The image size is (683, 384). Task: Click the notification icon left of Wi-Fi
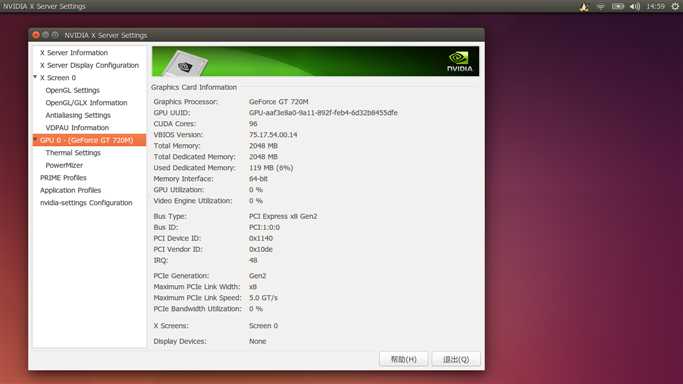[584, 7]
